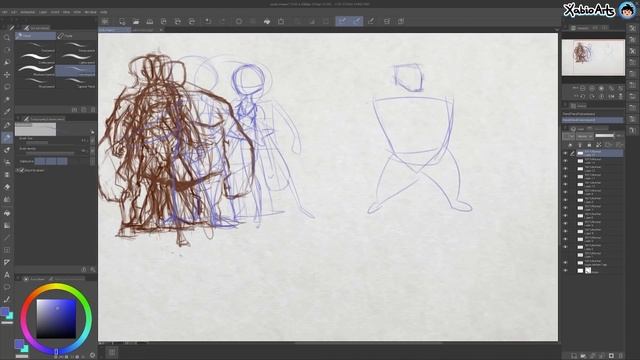Select the transparent color swatch below main colors
The image size is (640, 360).
coord(22,356)
